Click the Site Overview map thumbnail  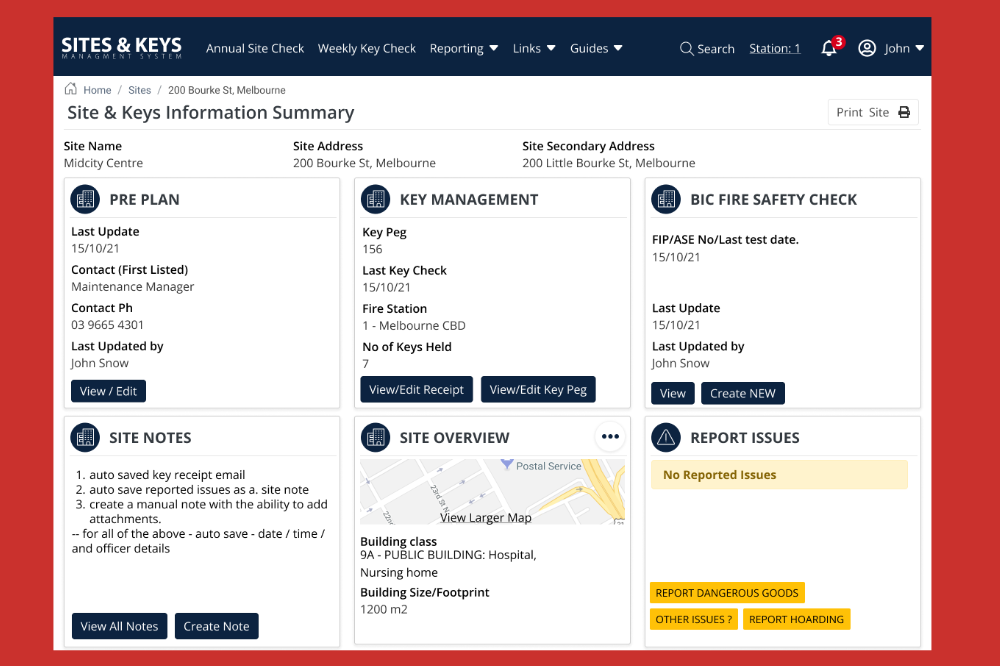(x=492, y=492)
